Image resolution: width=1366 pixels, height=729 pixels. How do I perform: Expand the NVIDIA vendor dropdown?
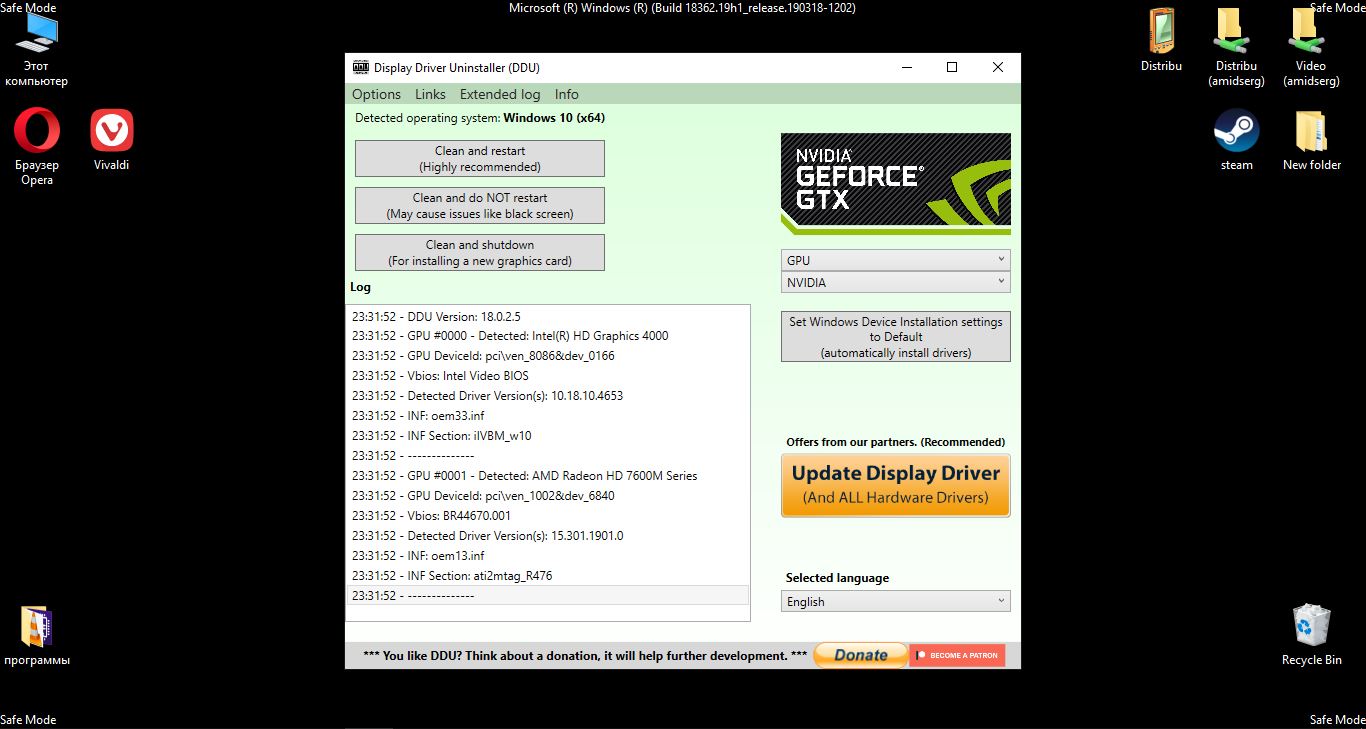pos(895,282)
